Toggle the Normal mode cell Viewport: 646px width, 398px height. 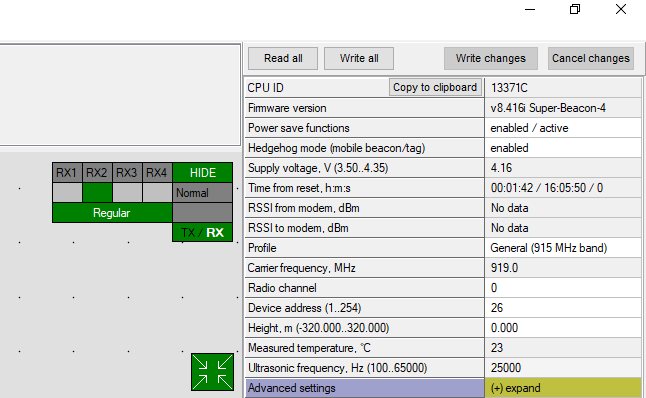pyautogui.click(x=202, y=192)
